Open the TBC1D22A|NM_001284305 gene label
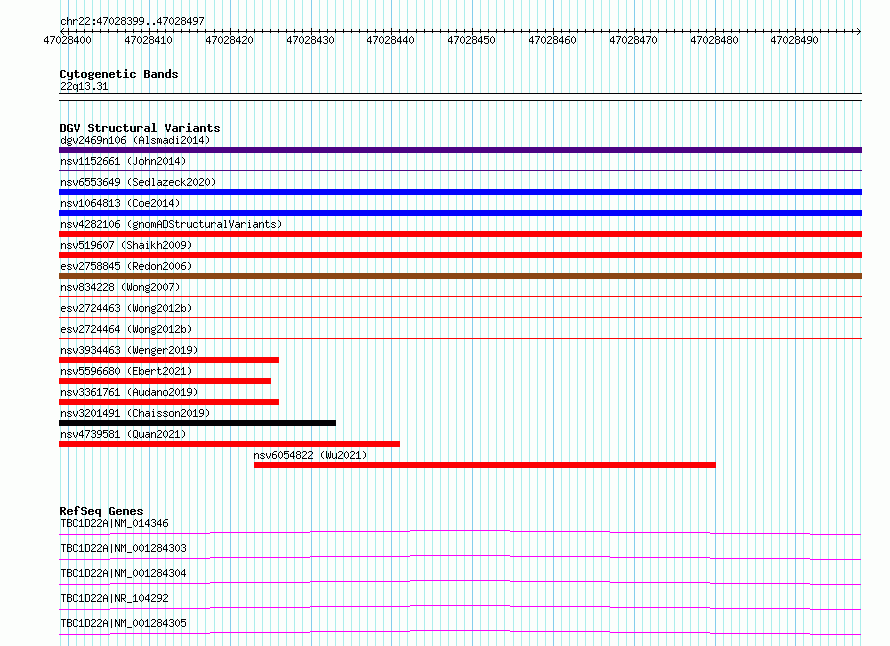 pyautogui.click(x=123, y=623)
